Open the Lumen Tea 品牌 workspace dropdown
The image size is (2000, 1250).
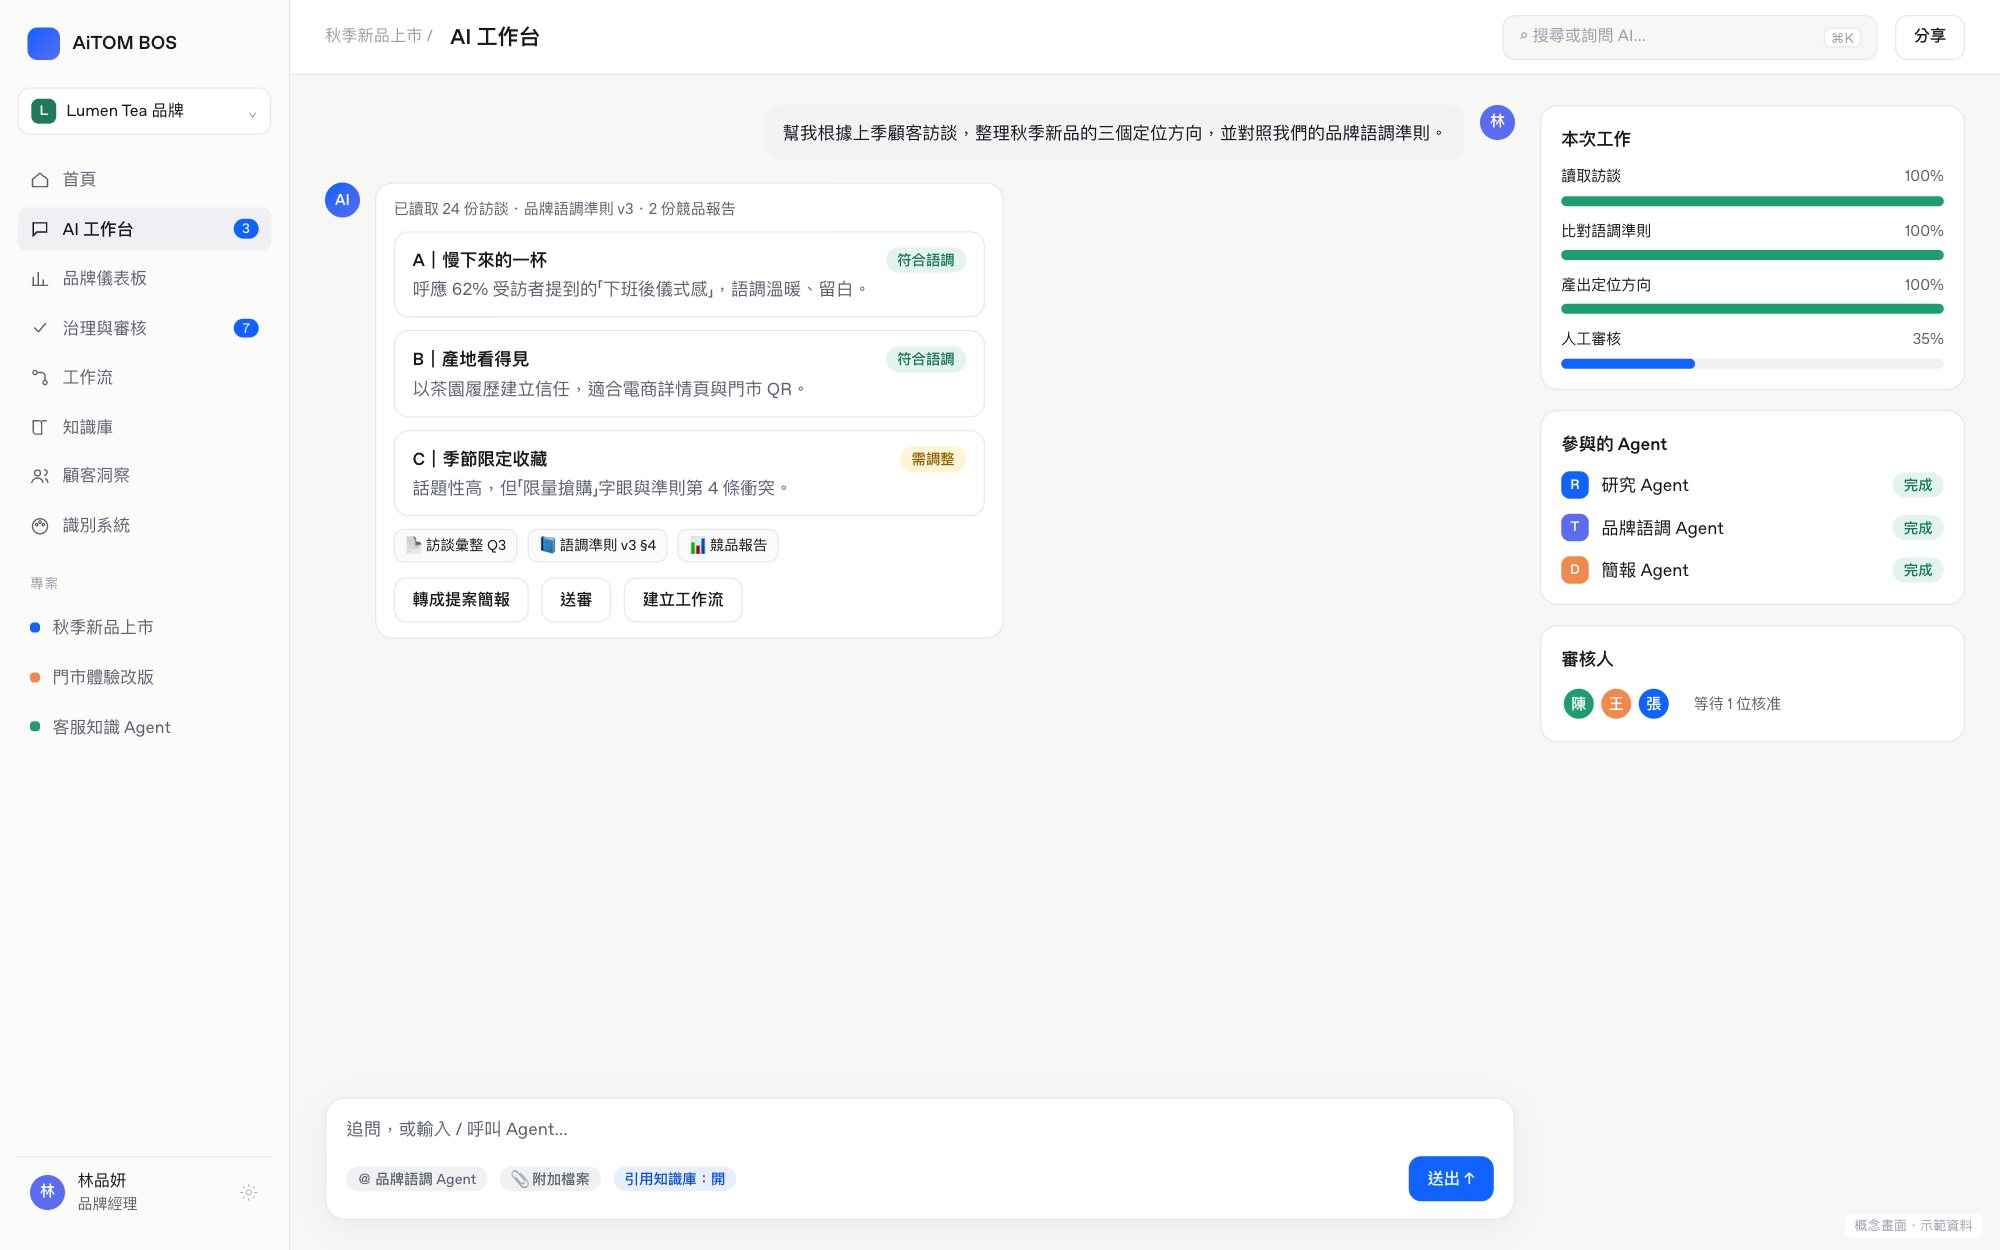point(144,111)
